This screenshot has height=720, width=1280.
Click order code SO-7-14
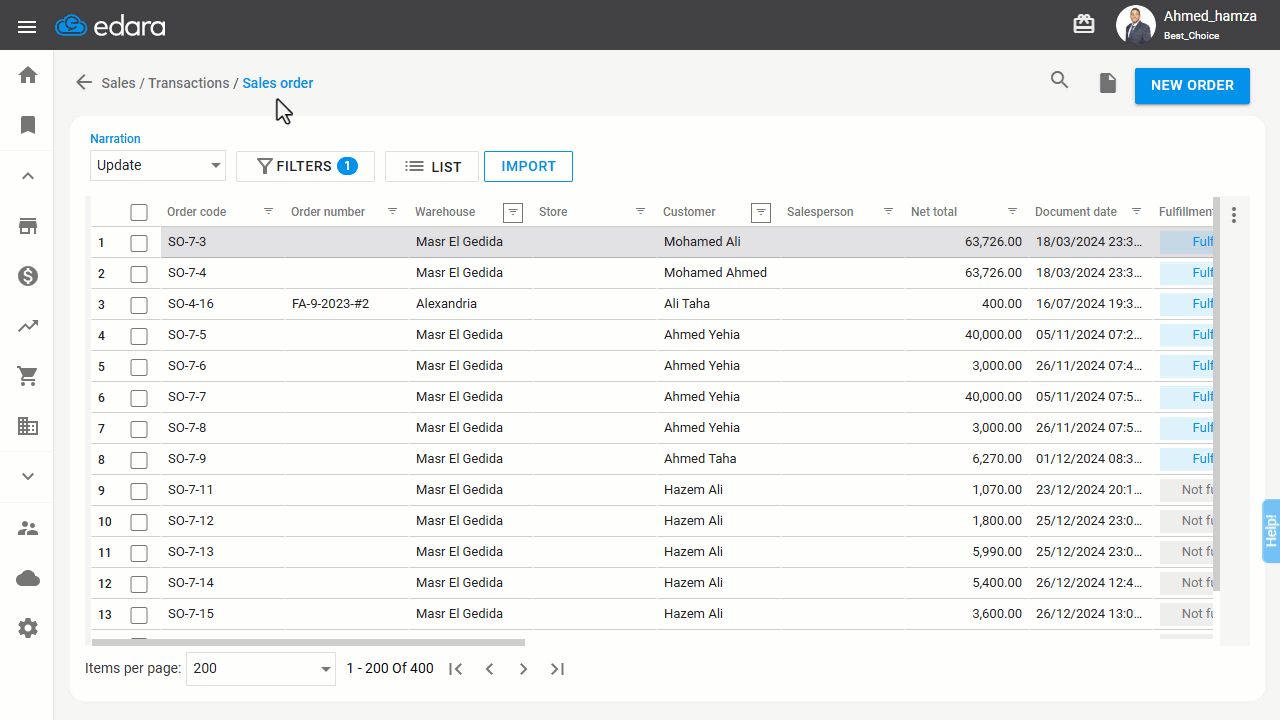pyautogui.click(x=191, y=583)
